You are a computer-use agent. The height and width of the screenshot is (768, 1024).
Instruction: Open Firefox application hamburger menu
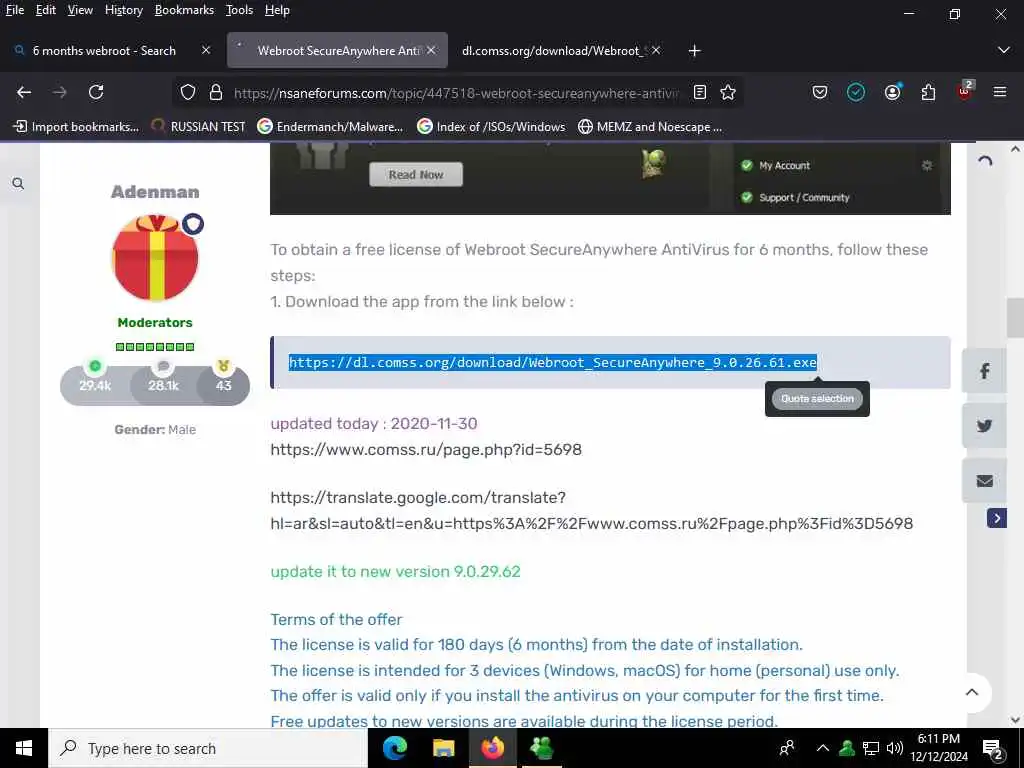coord(1000,93)
